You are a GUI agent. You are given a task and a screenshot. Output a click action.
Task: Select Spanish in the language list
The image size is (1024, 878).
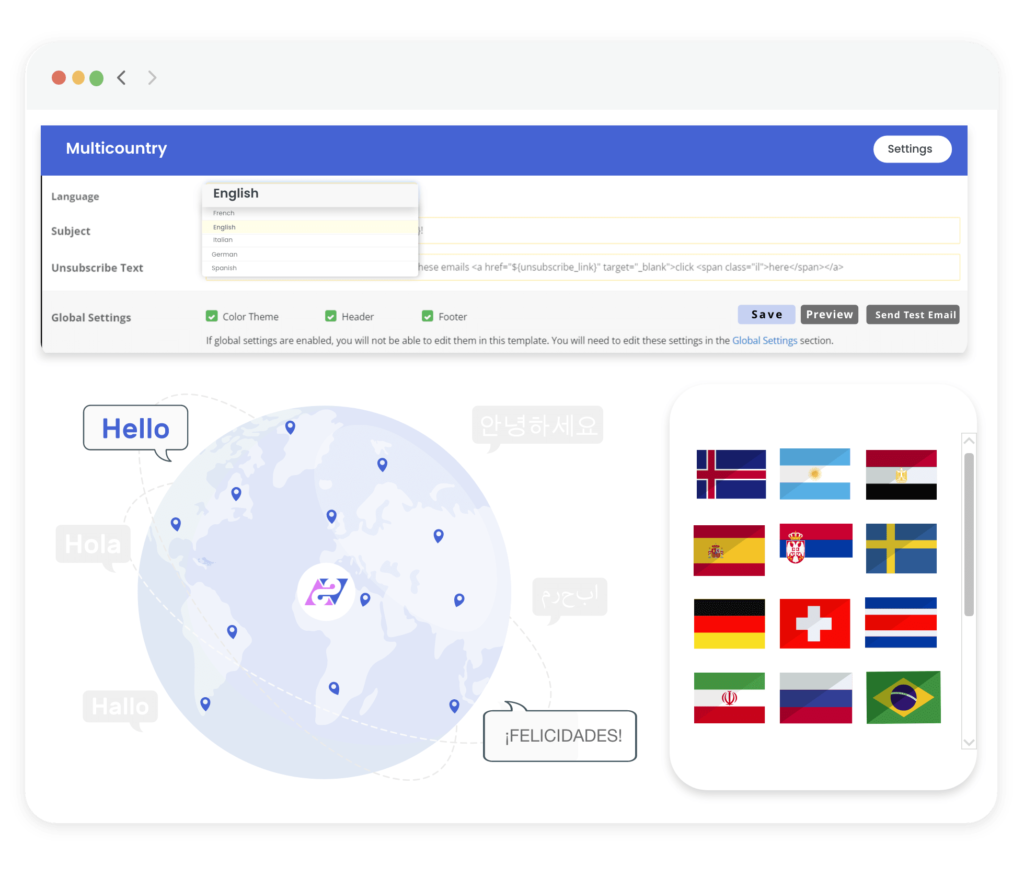coord(224,268)
